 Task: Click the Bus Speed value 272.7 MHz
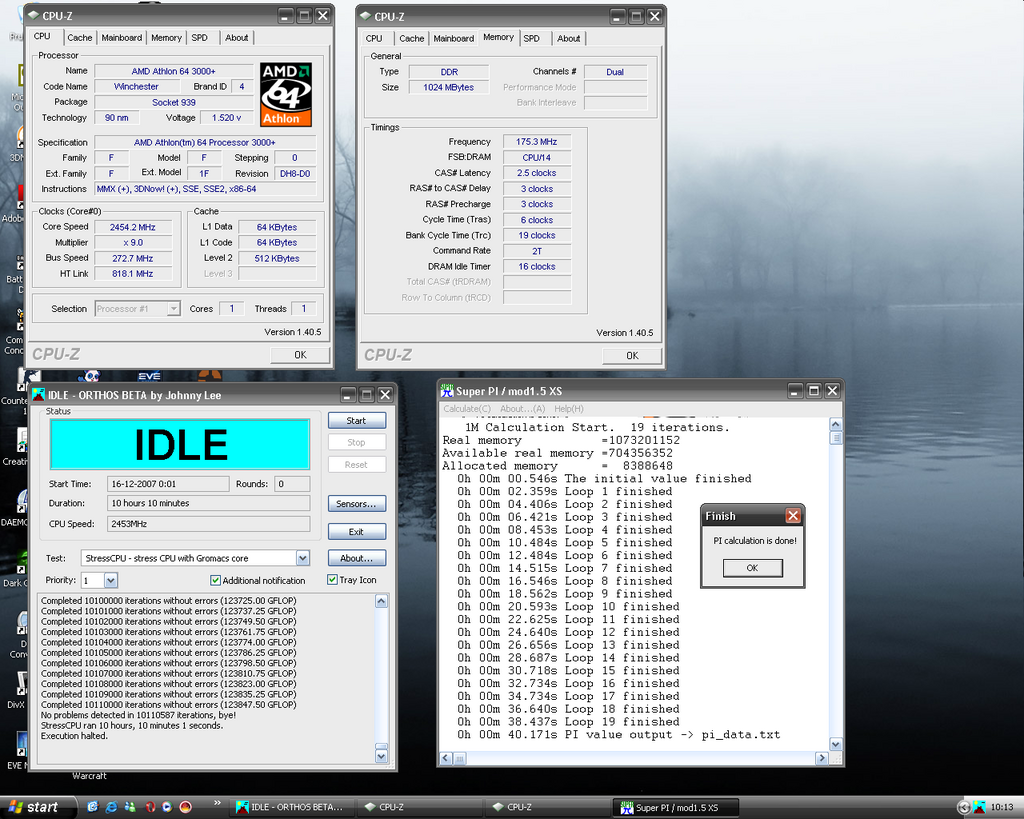[x=133, y=259]
